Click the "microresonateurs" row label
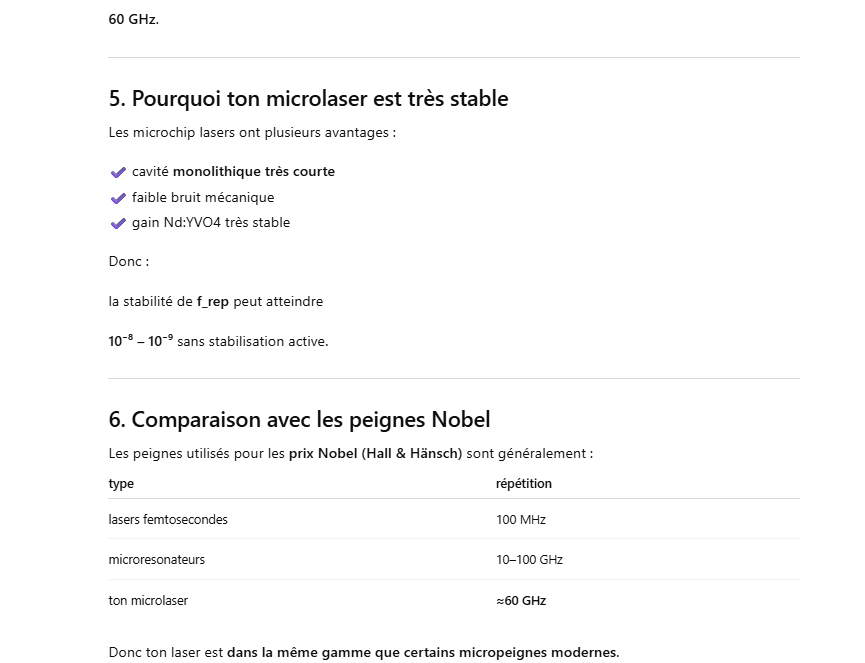 pos(156,560)
